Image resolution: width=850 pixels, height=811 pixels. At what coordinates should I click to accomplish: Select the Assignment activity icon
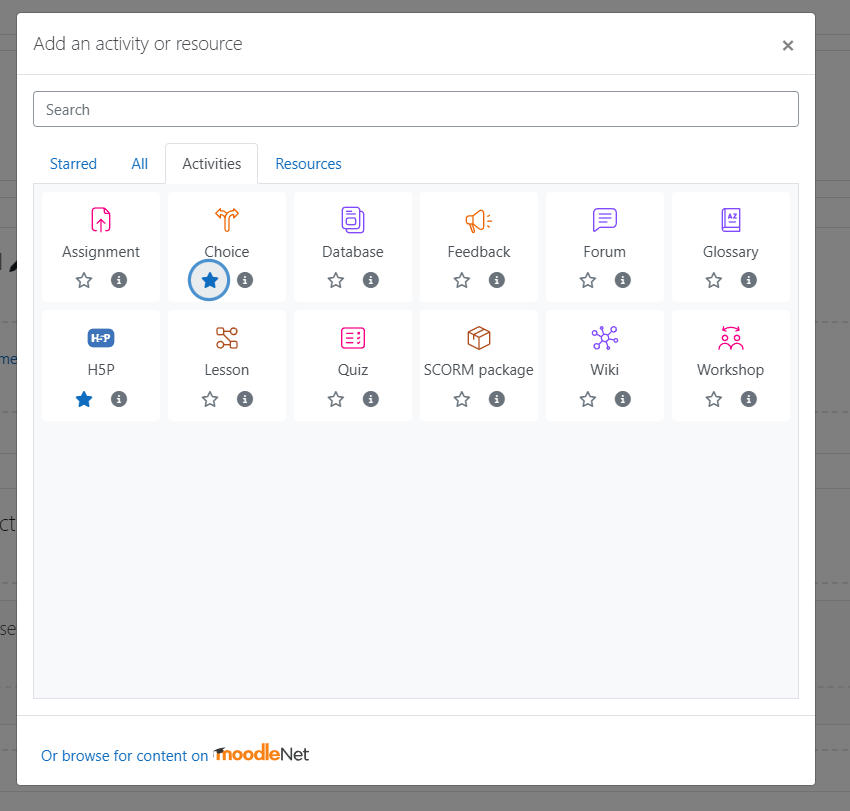coord(101,220)
